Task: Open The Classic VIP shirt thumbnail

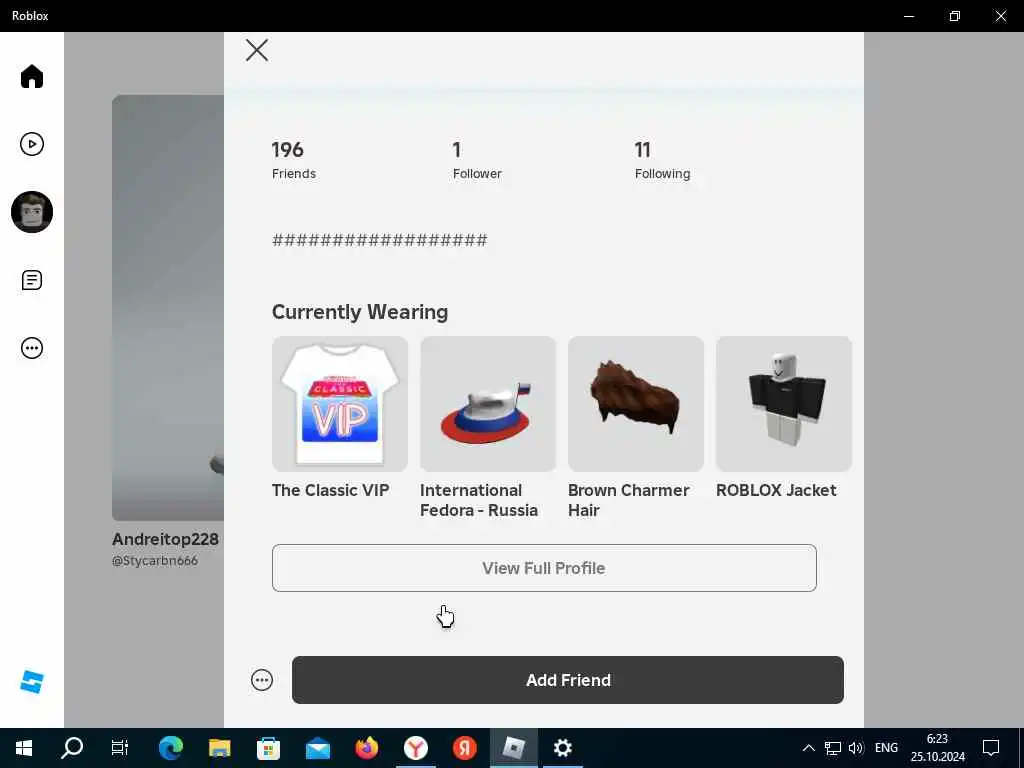Action: click(340, 404)
